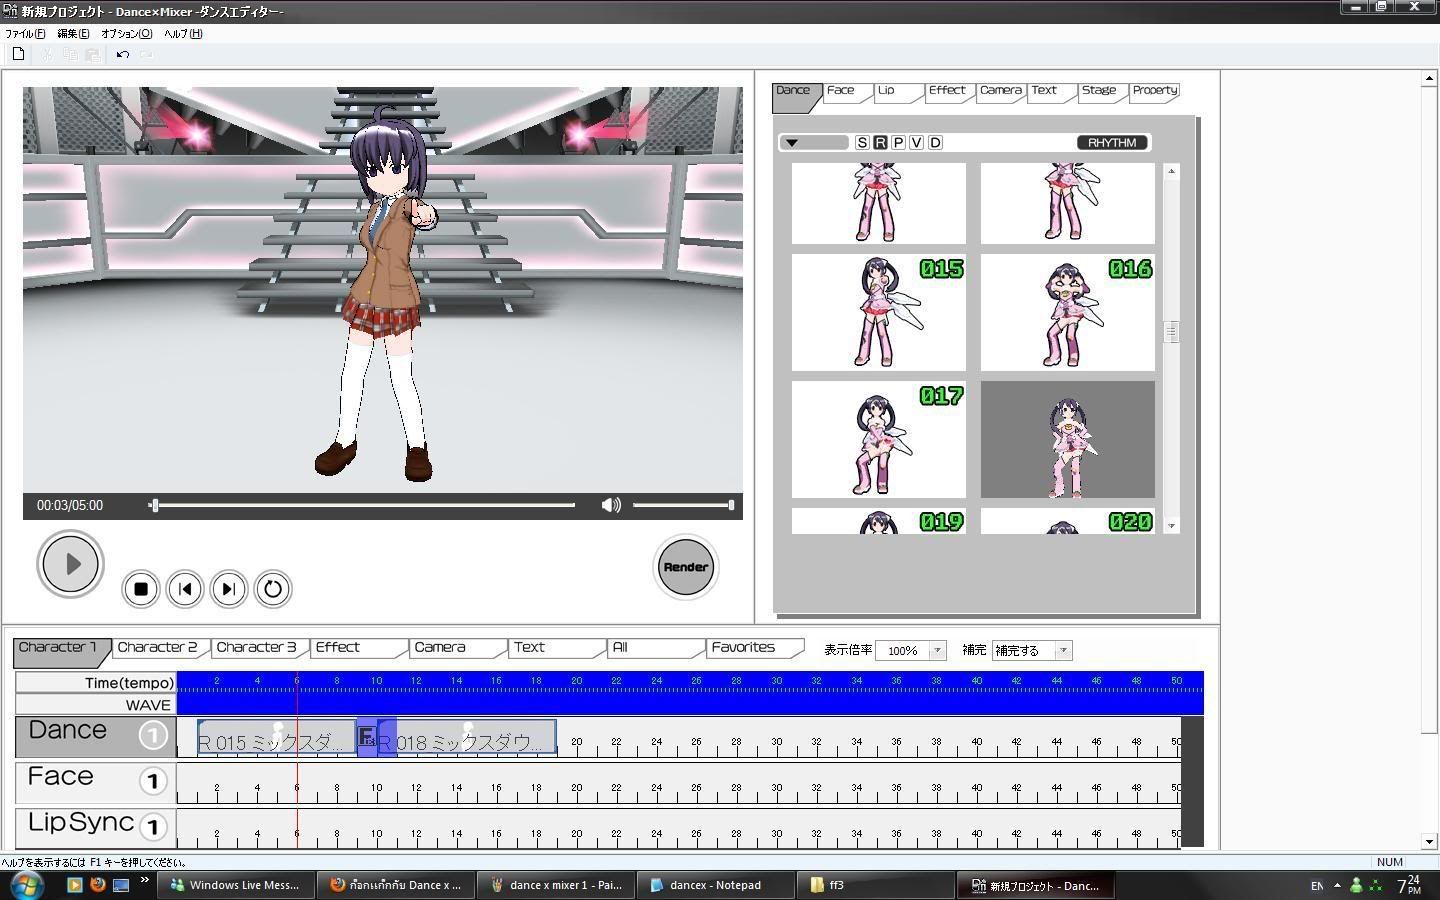1440x900 pixels.
Task: Open the Camera timeline tab
Action: coord(457,649)
